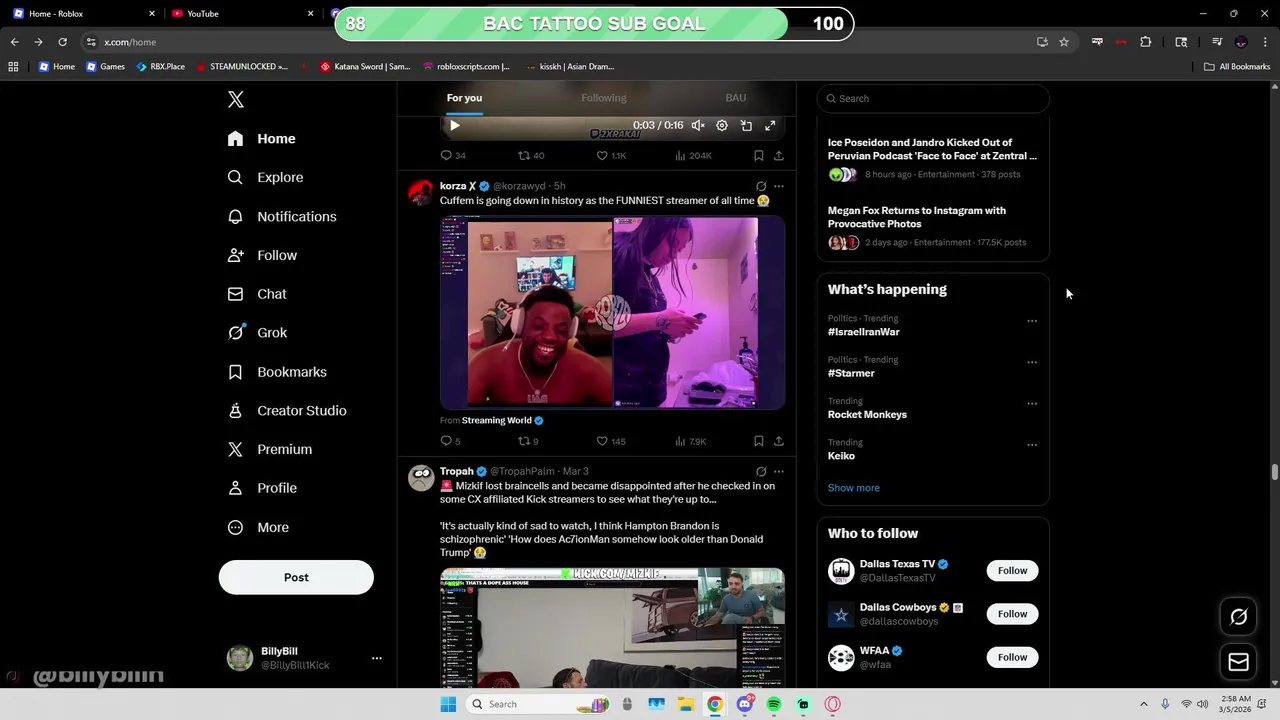The width and height of the screenshot is (1280, 720).
Task: View analytics of korza's post 7.9K views
Action: point(691,441)
